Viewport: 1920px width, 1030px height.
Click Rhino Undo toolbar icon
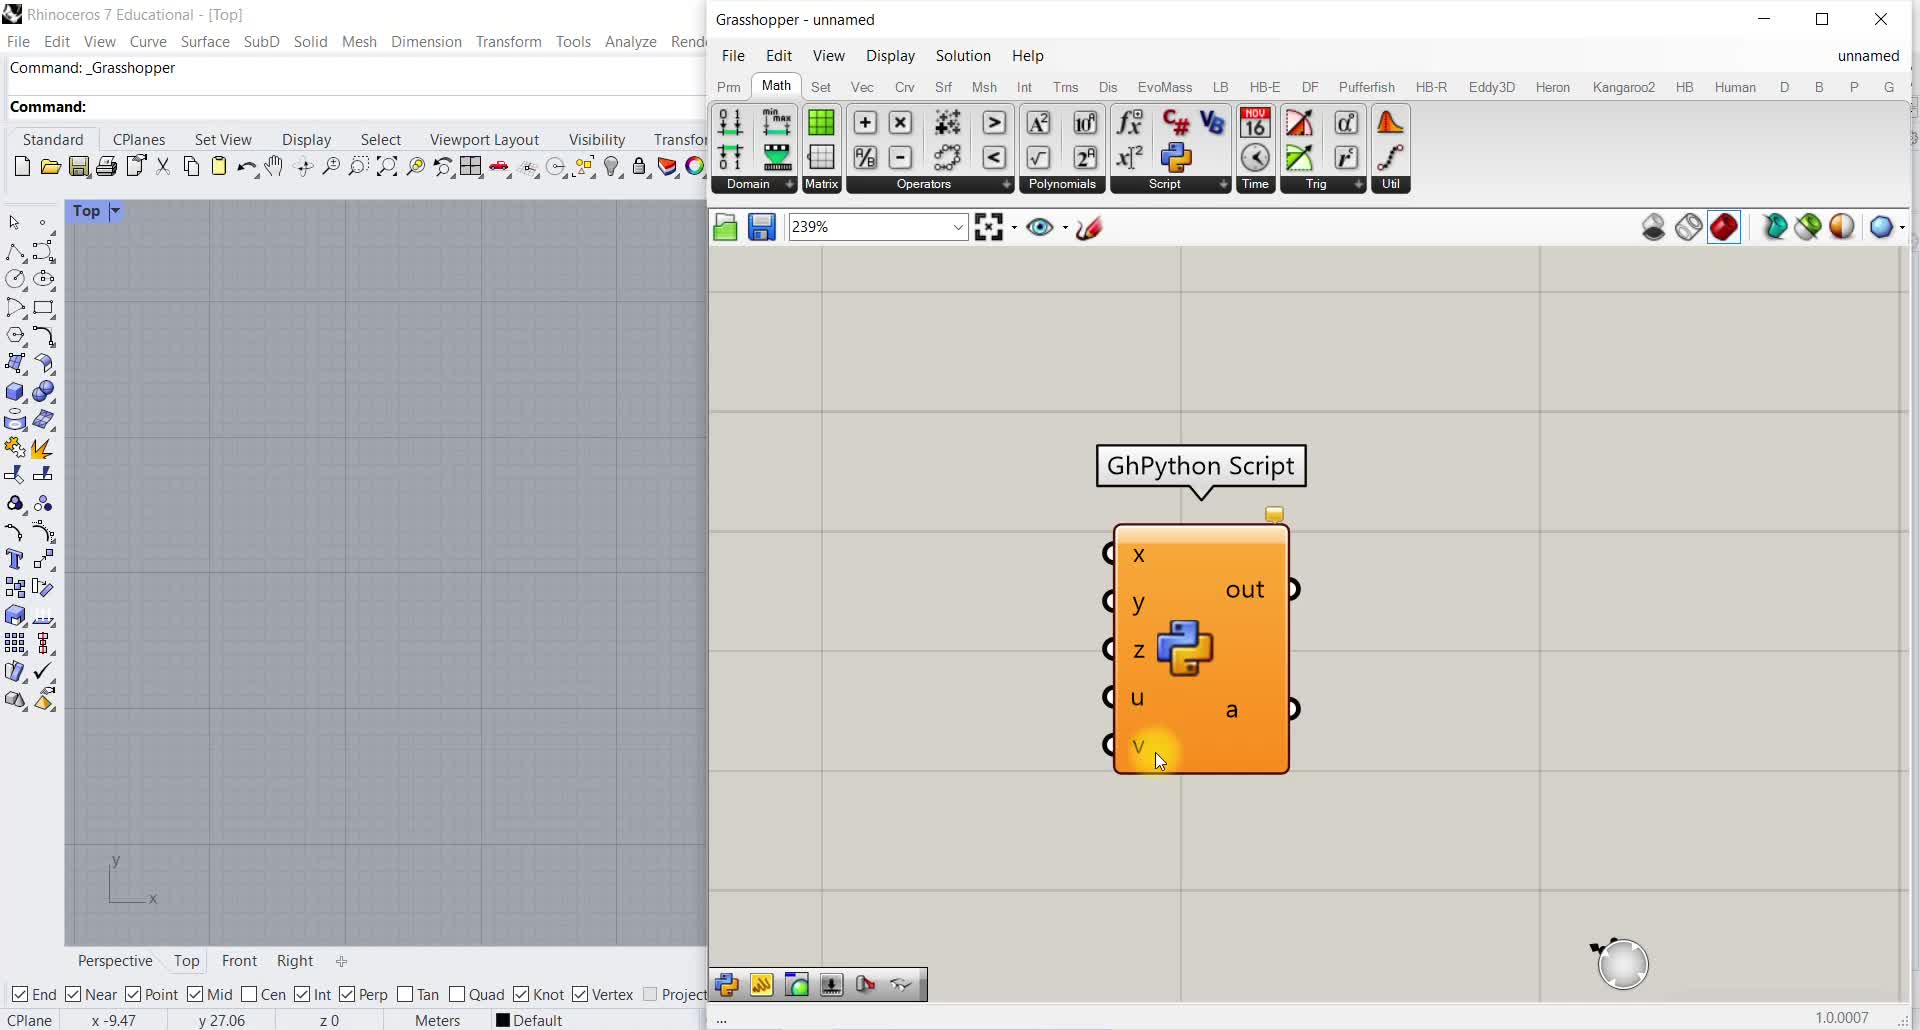point(247,167)
